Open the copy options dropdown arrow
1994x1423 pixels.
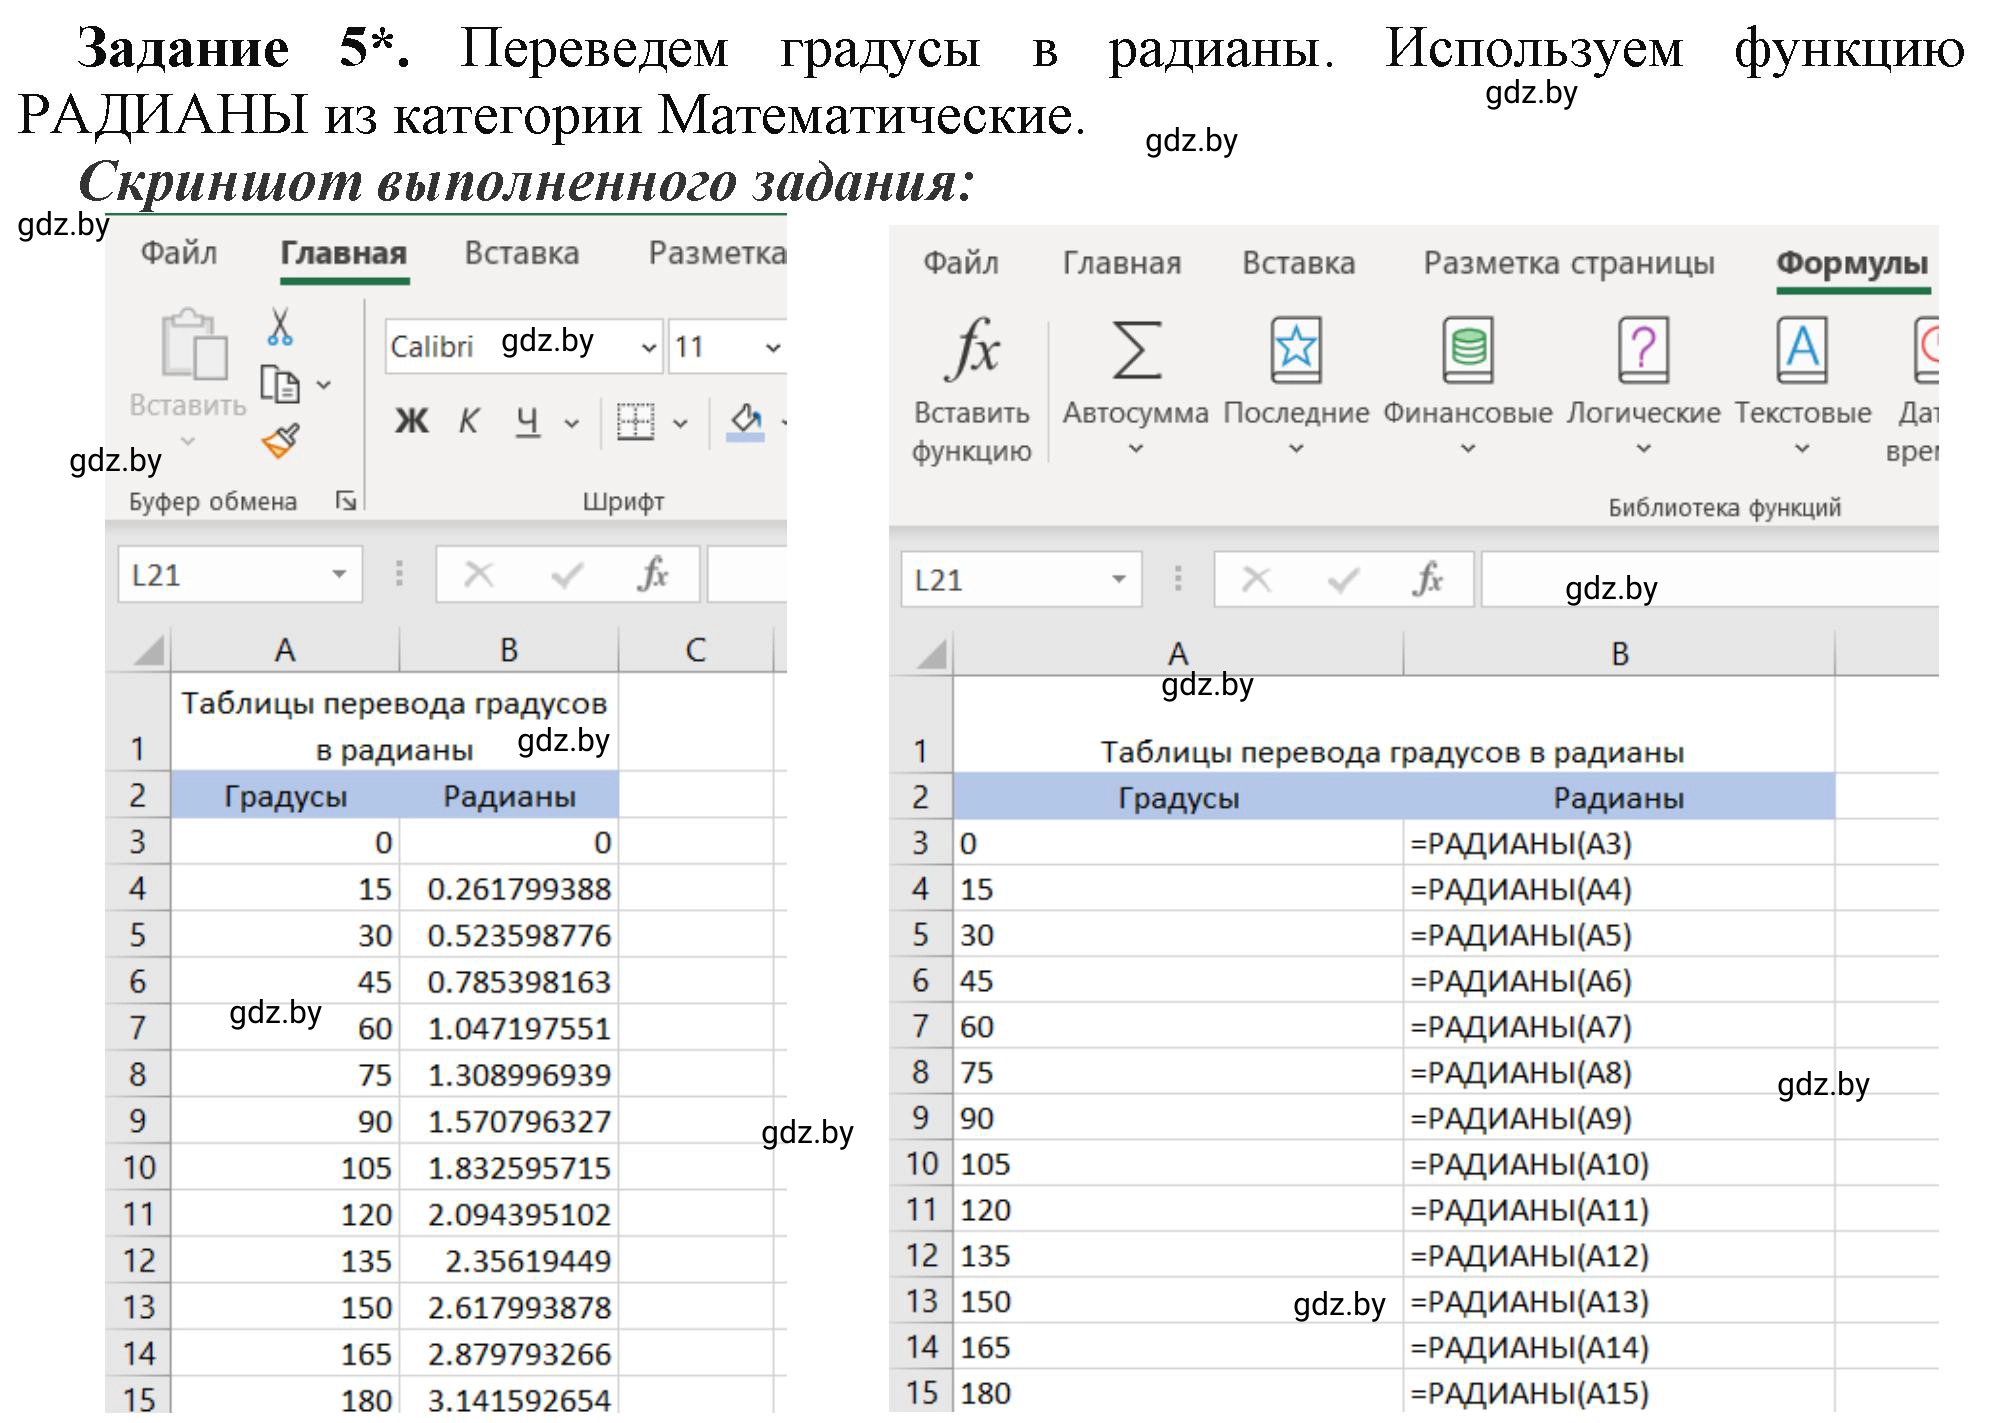point(324,384)
